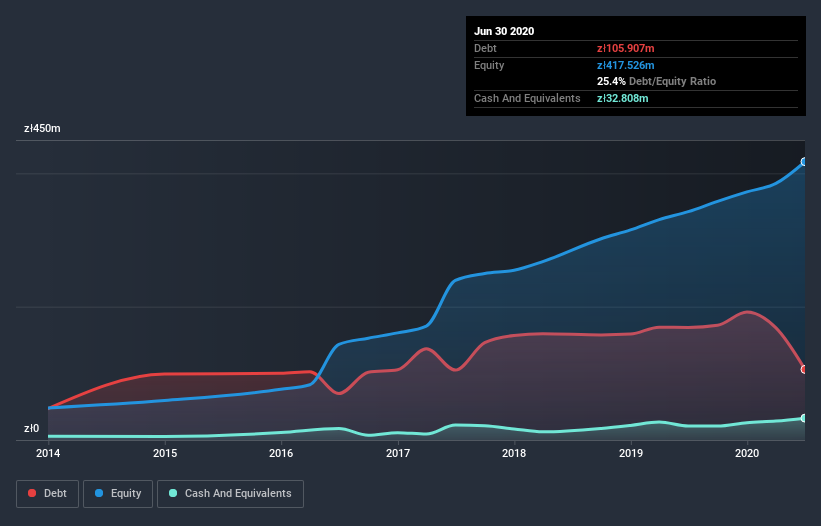Click the zł450m y-axis label
Viewport: 821px width, 526px height.
42,129
